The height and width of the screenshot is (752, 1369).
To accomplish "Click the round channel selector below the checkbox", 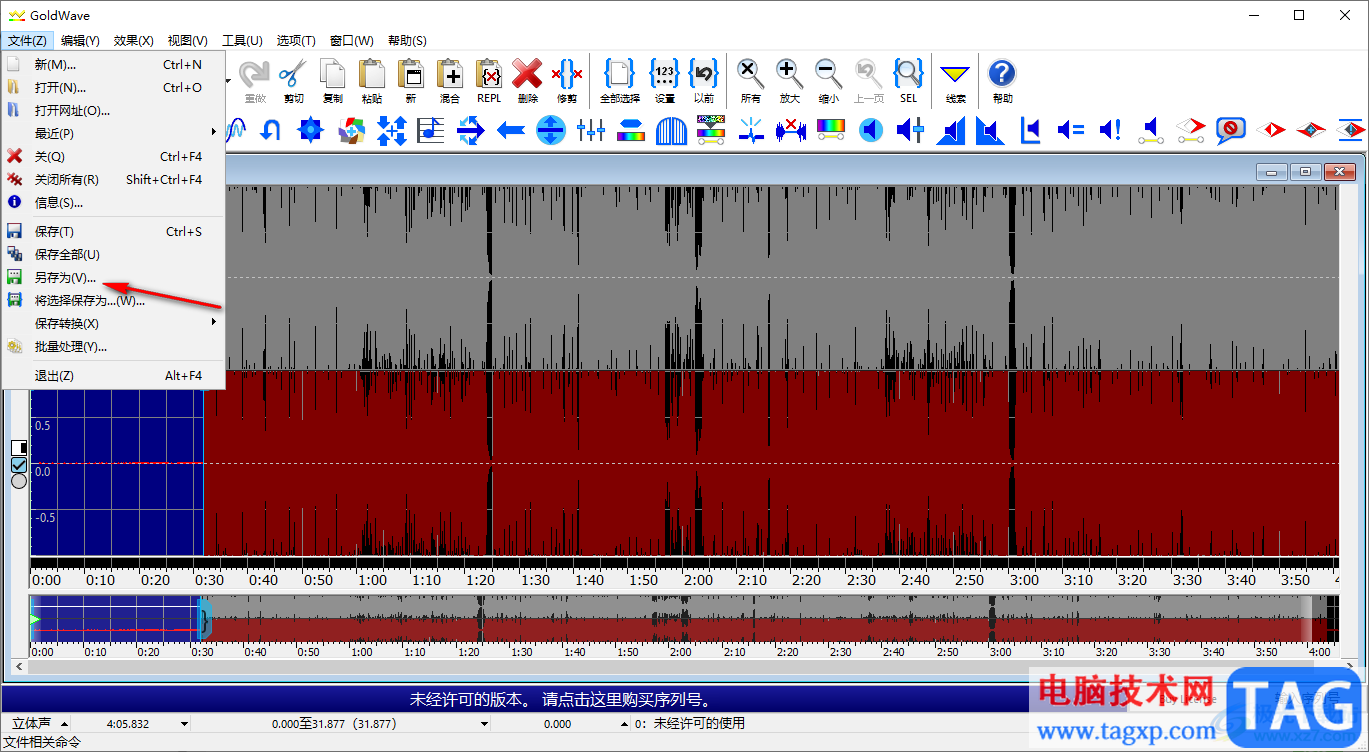I will pos(19,481).
